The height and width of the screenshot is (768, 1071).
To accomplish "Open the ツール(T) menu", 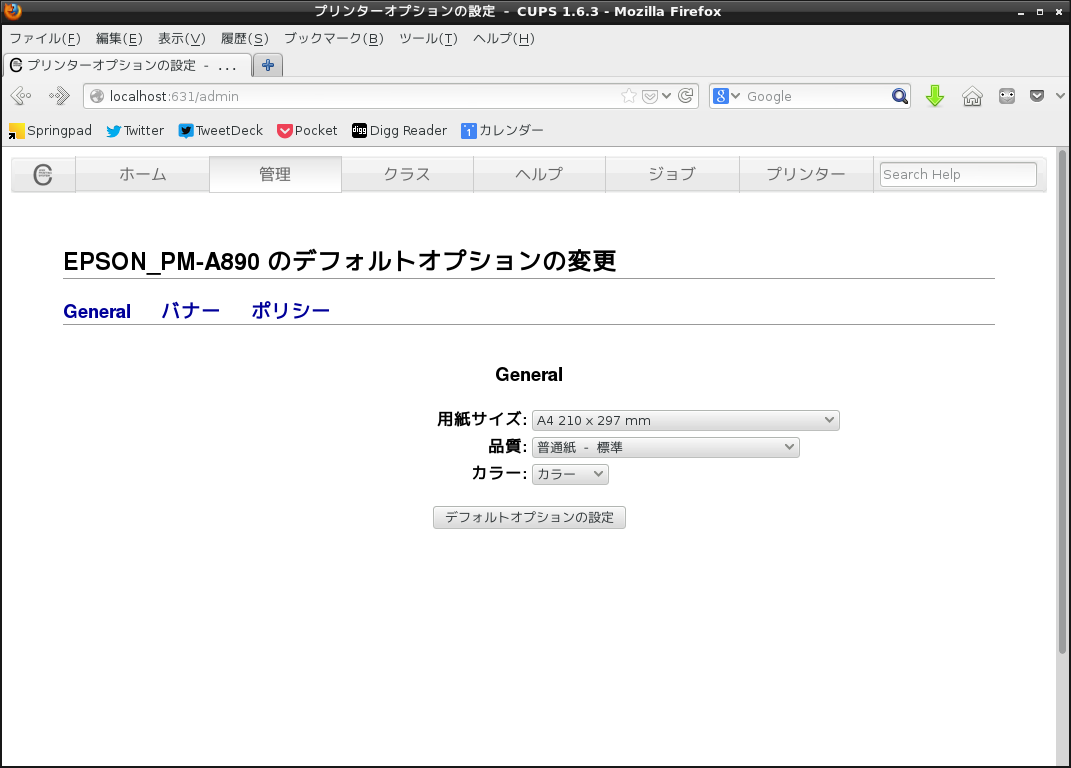I will click(428, 38).
